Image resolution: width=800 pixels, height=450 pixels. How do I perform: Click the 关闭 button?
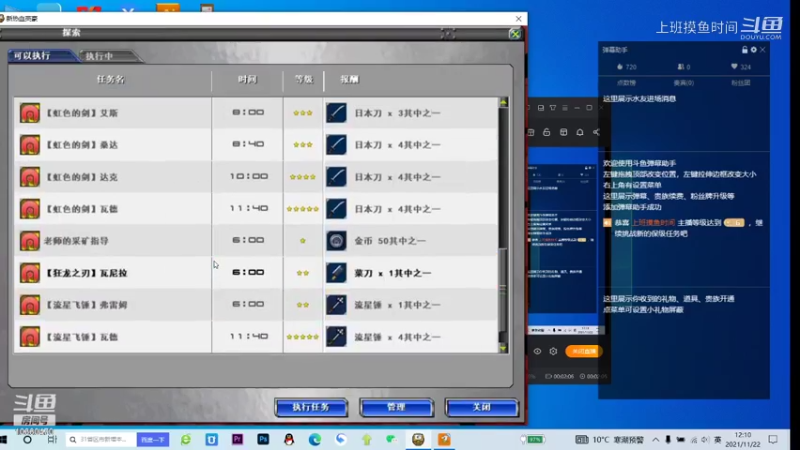click(x=482, y=407)
